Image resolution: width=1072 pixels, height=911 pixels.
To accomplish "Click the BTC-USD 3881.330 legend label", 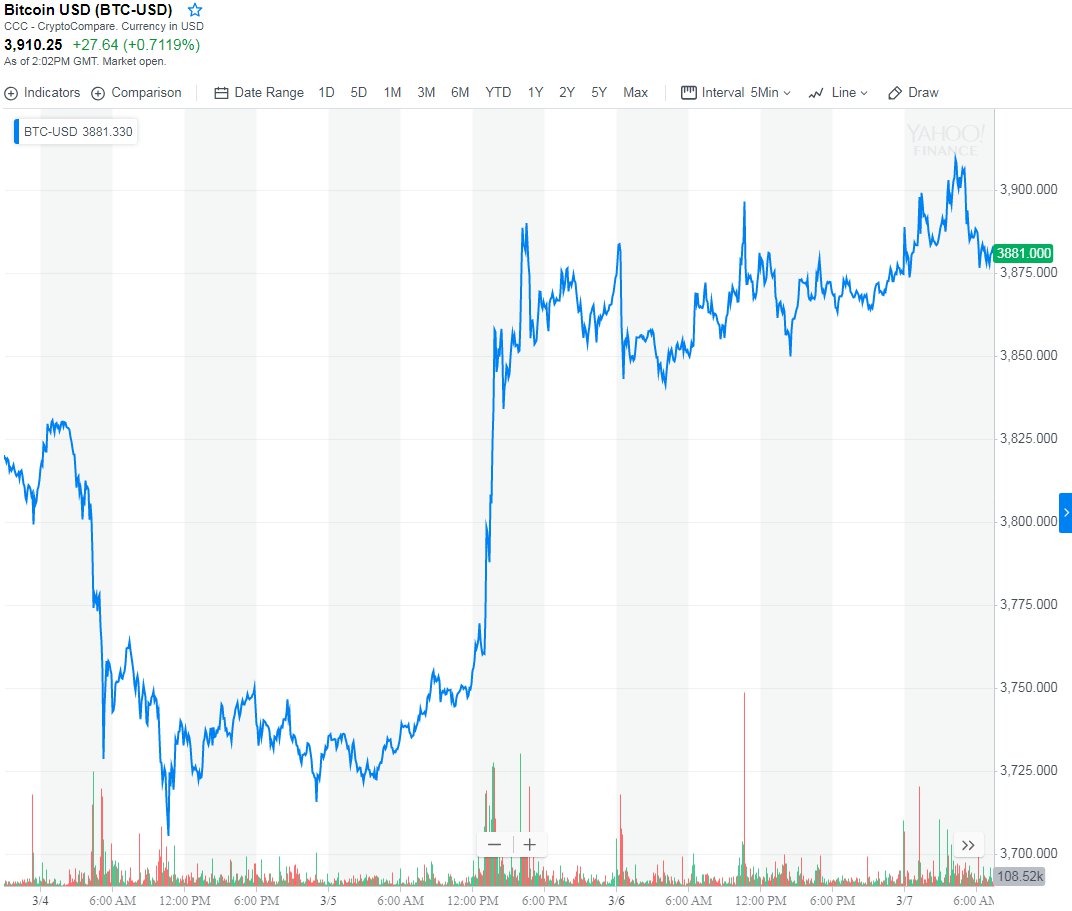I will click(x=77, y=132).
